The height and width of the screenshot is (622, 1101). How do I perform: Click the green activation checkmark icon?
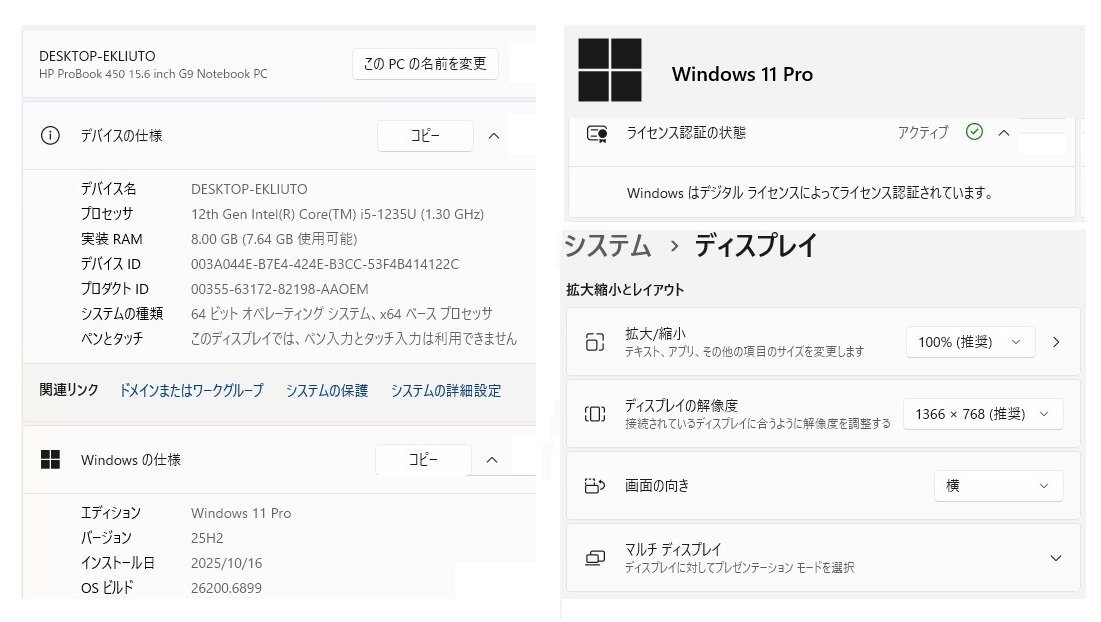pos(974,132)
